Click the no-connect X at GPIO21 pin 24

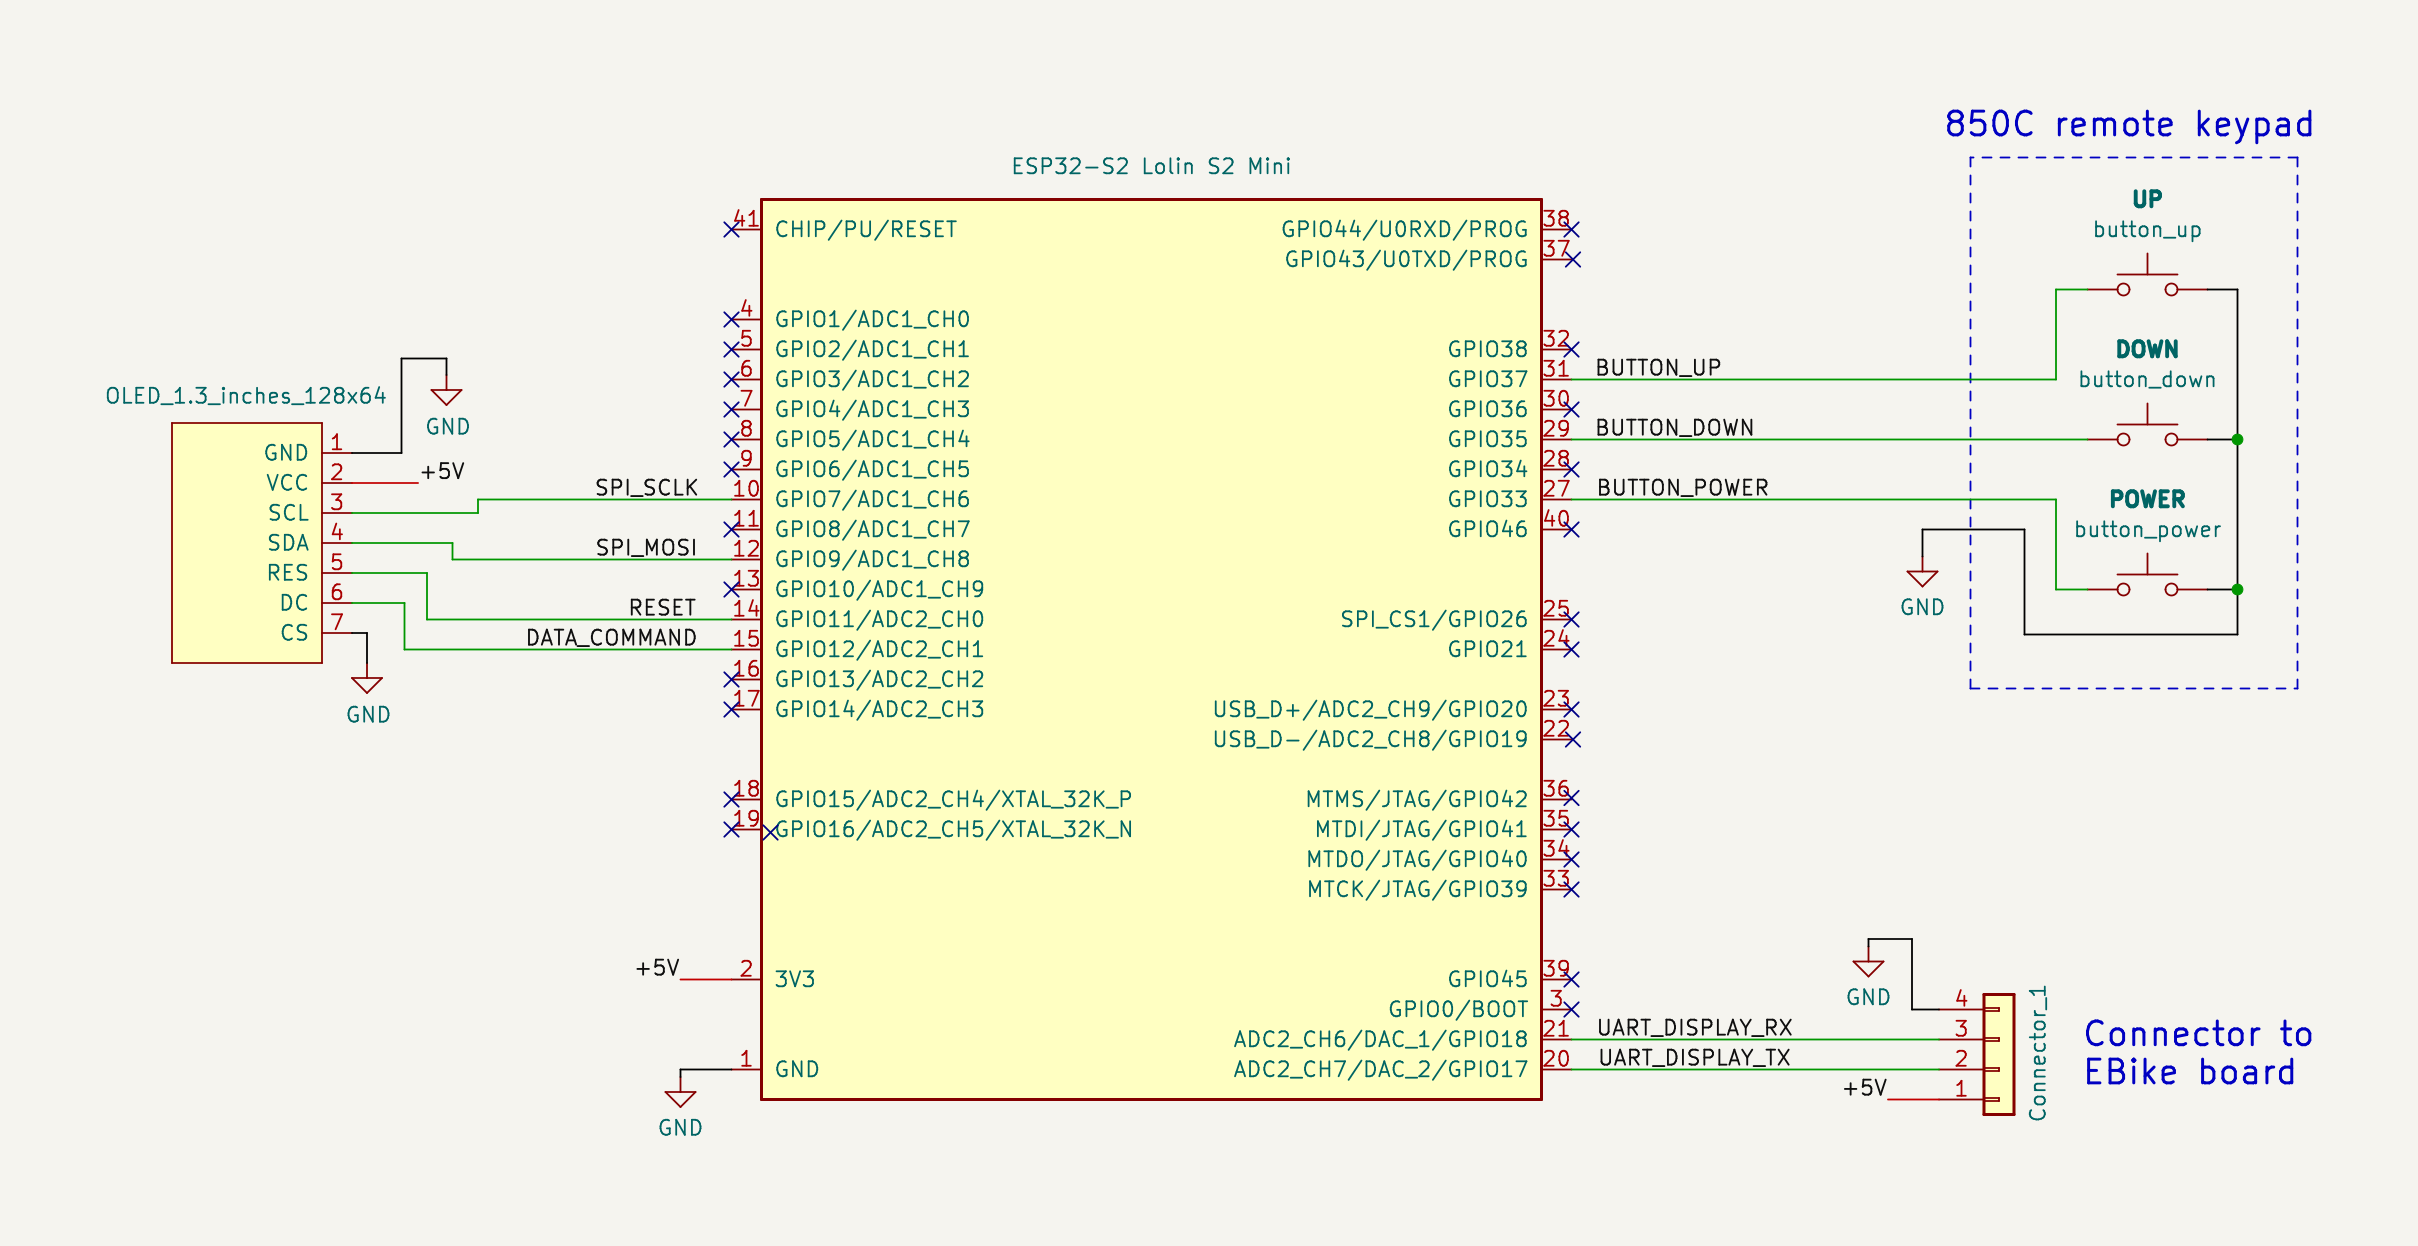(x=1571, y=649)
